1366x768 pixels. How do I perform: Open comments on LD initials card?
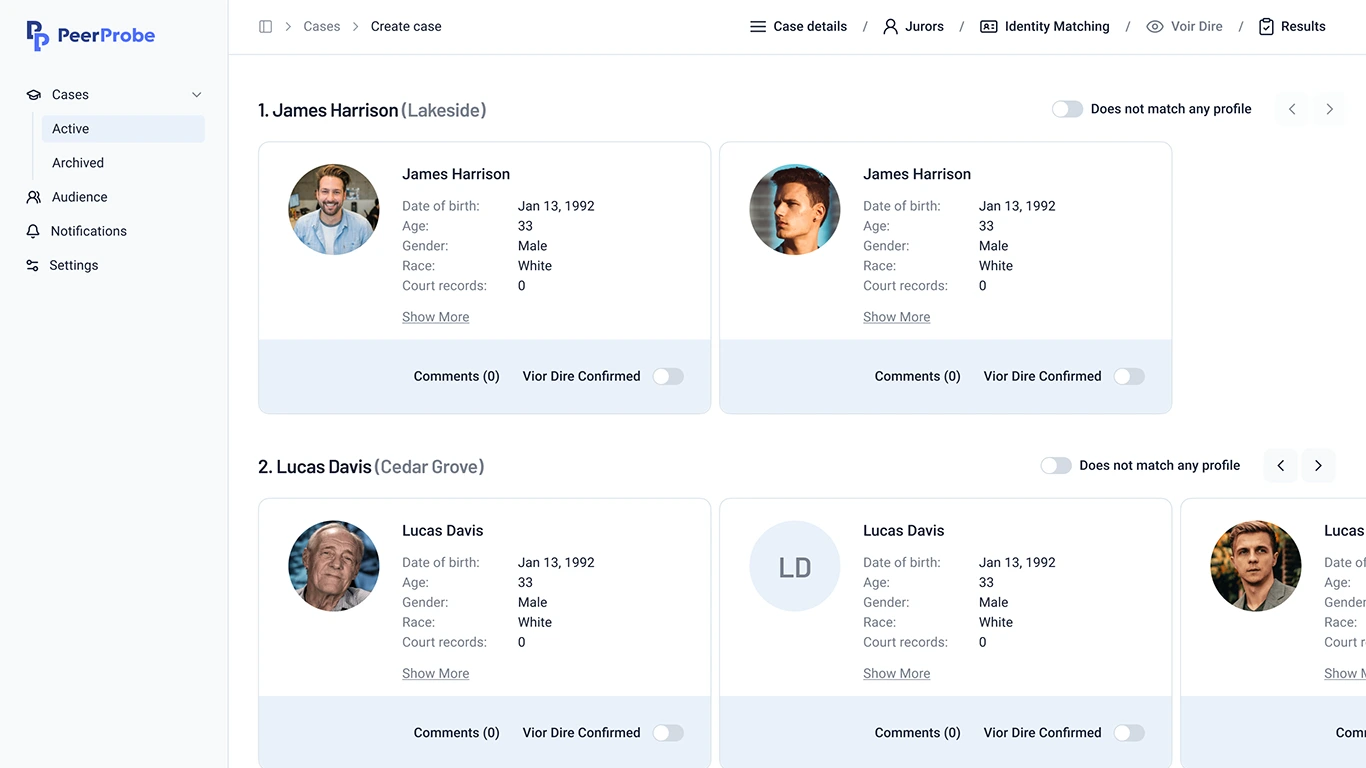point(917,733)
